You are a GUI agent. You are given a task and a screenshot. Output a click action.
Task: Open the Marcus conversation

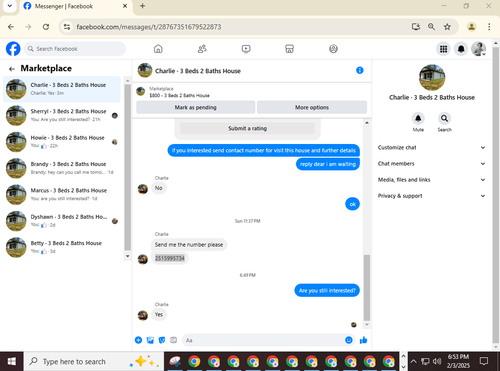pyautogui.click(x=62, y=194)
